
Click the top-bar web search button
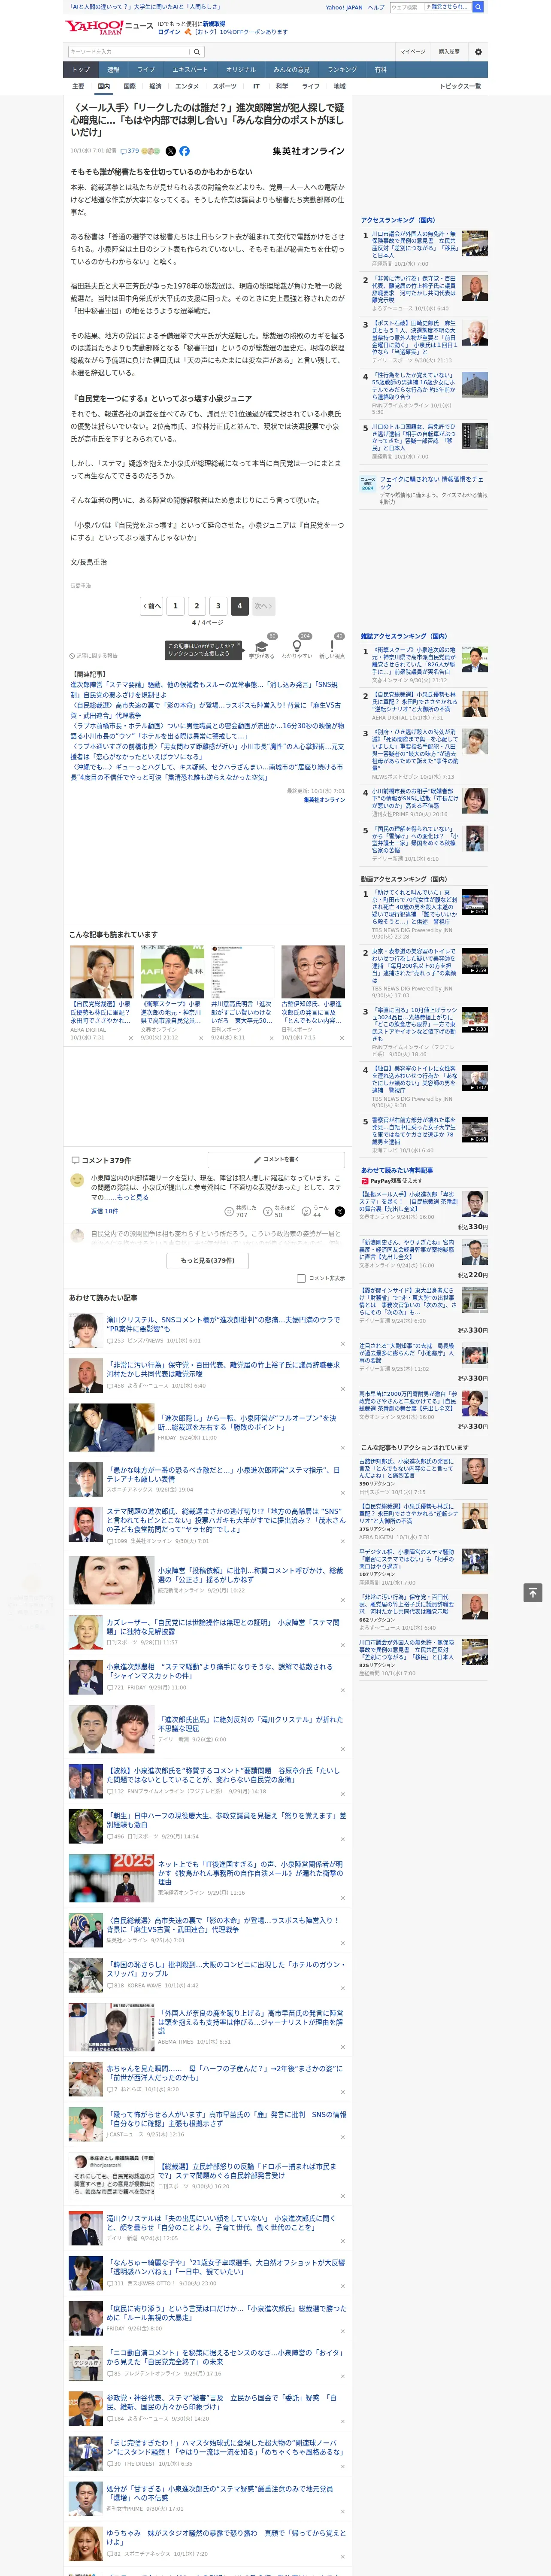point(478,7)
